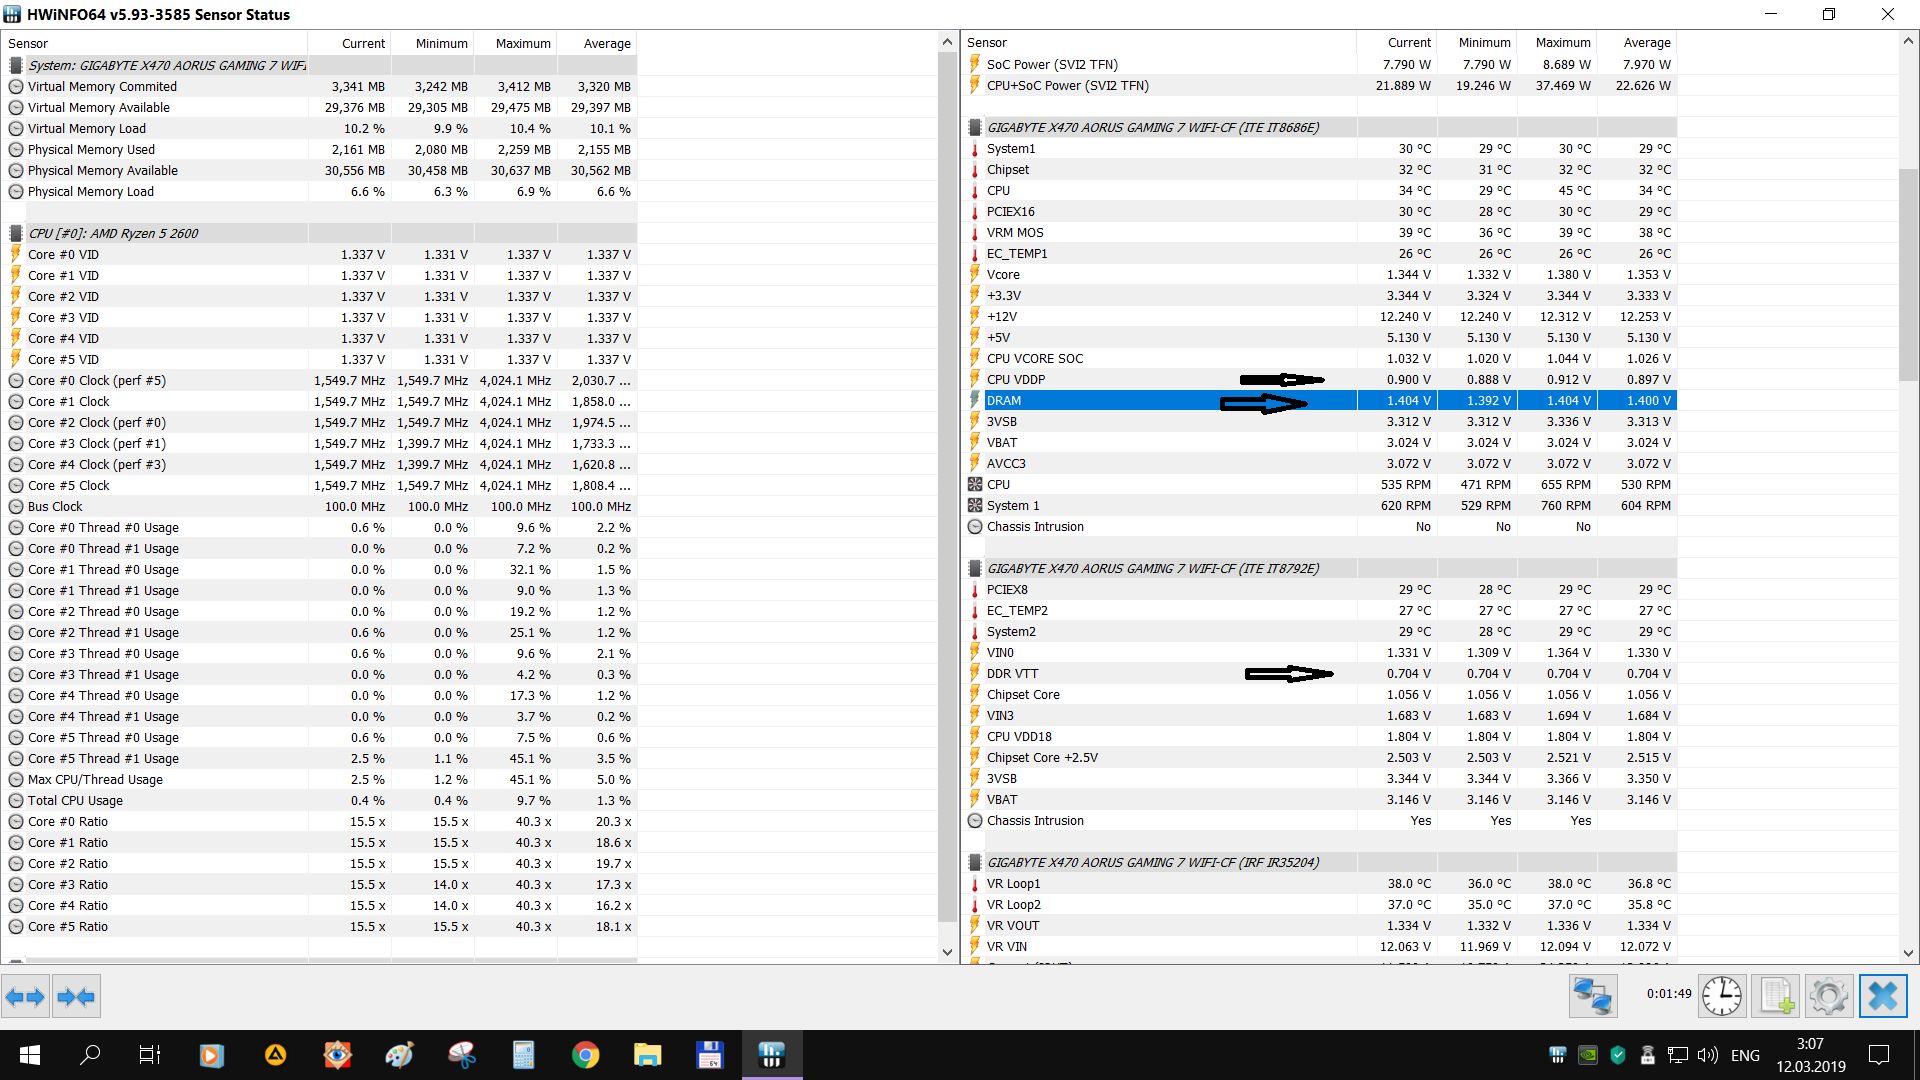1920x1080 pixels.
Task: Start logging with the spreadsheet plus icon
Action: [x=1776, y=996]
